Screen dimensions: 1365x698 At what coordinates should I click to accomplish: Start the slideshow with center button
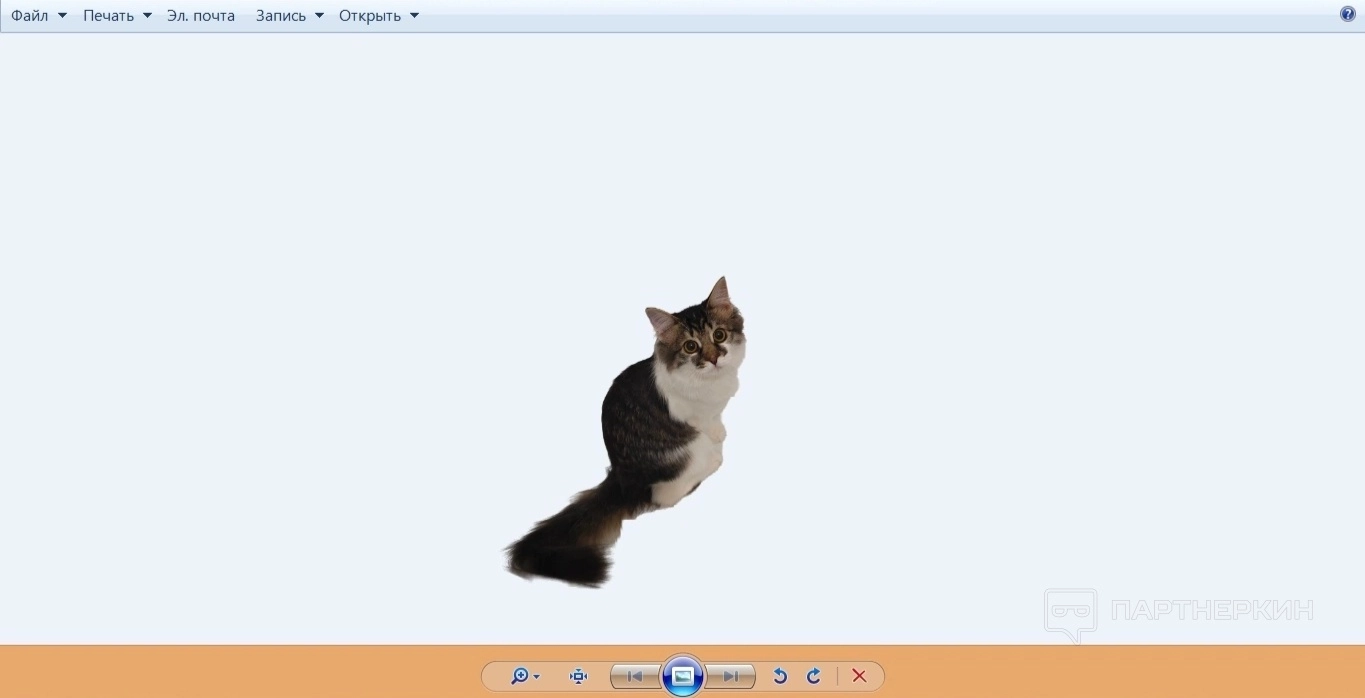click(683, 676)
